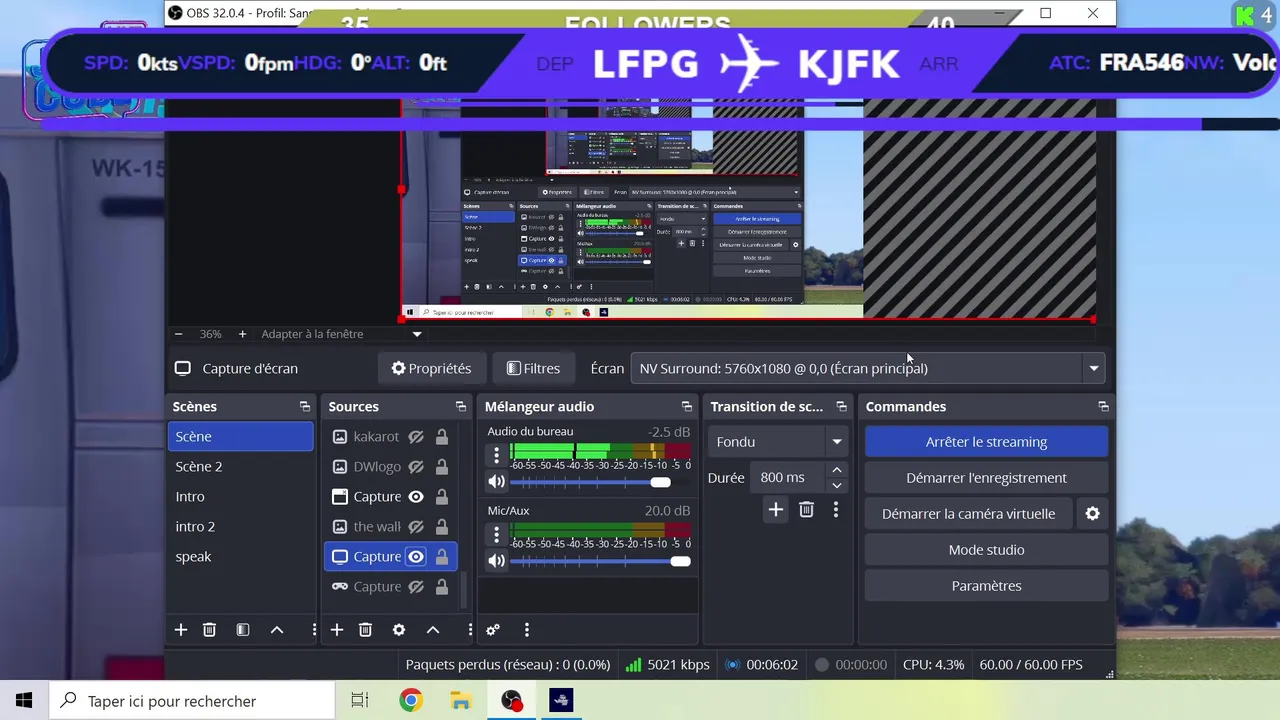
Task: Open audio mixer three-dot menu at bottom
Action: [x=527, y=630]
